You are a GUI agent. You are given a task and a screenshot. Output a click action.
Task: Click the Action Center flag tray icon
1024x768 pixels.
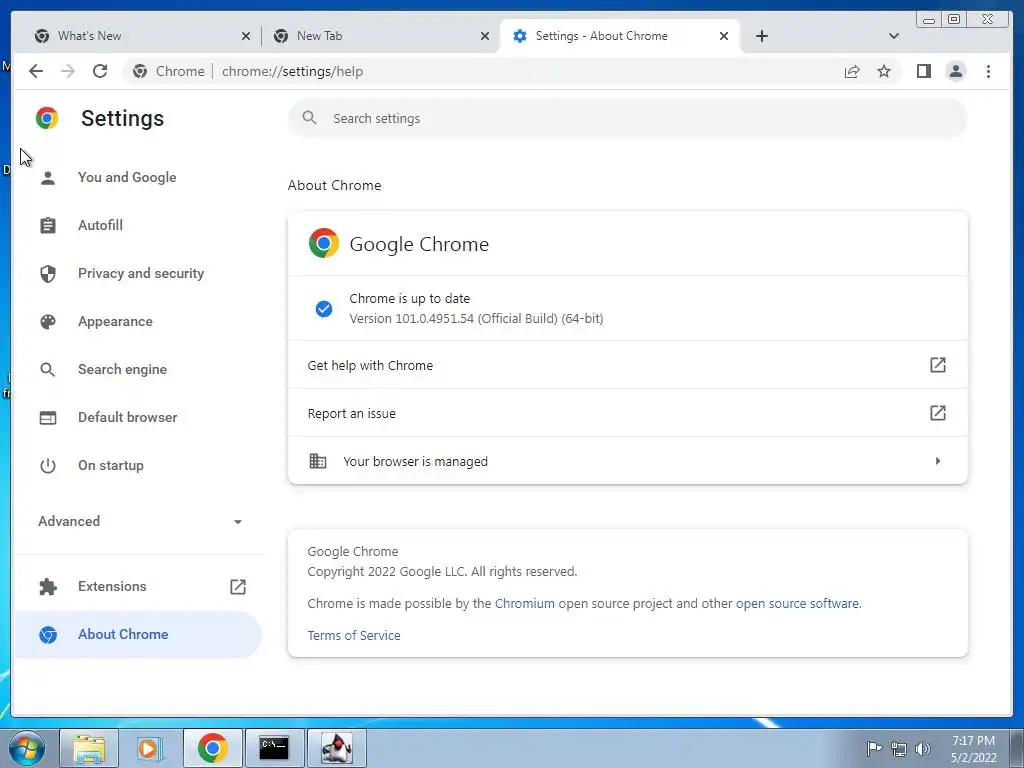coord(874,749)
